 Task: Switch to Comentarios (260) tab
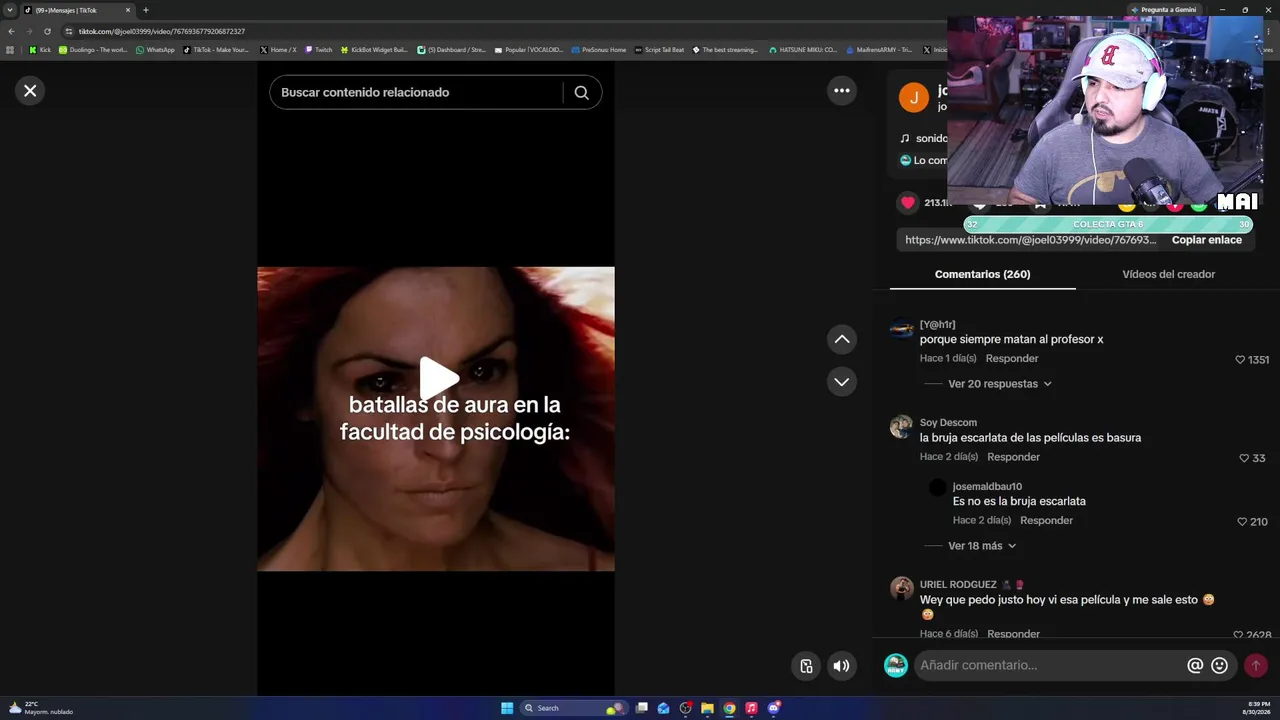click(982, 274)
